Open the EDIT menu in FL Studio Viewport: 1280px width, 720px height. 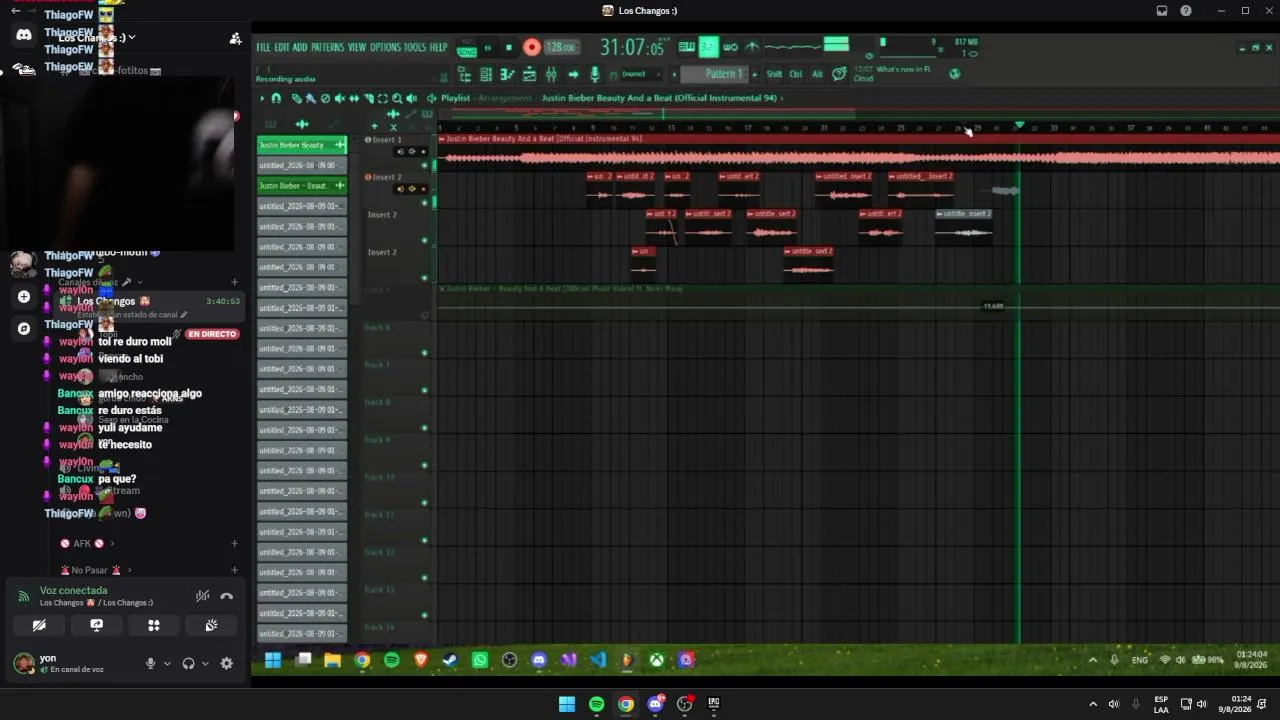click(x=282, y=47)
